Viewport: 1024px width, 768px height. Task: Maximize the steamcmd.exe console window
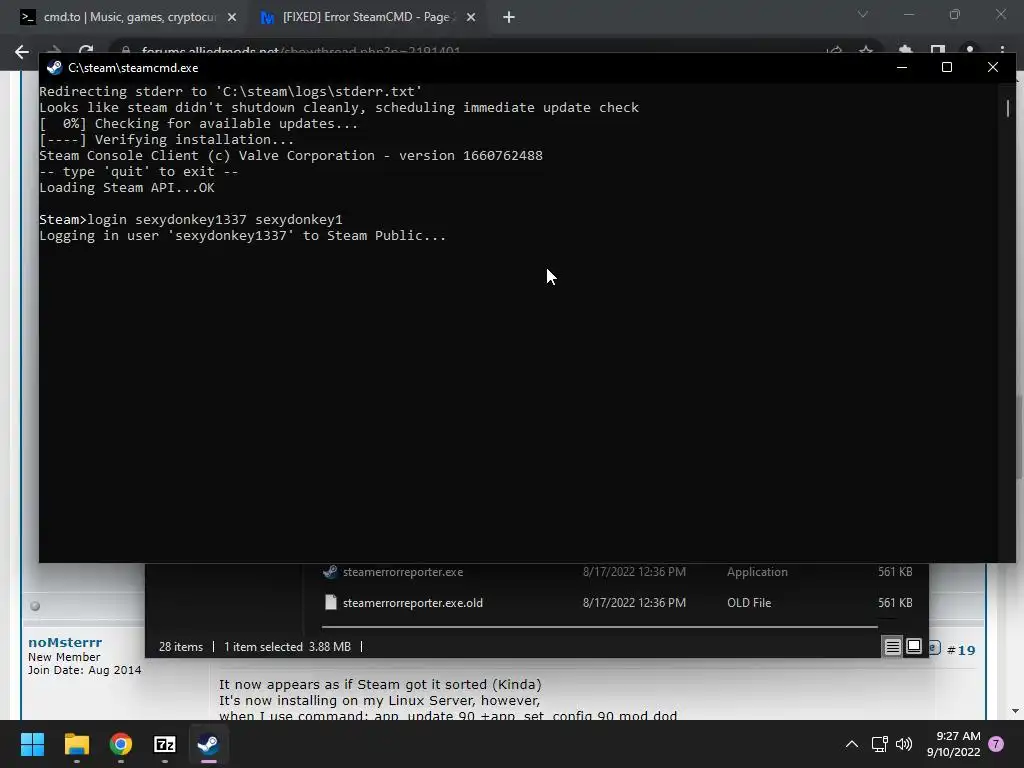(947, 67)
